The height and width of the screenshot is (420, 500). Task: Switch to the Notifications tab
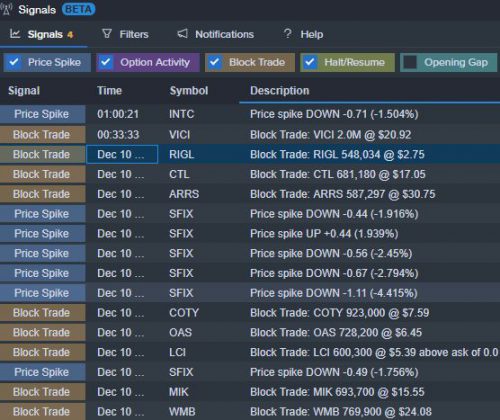tap(215, 34)
